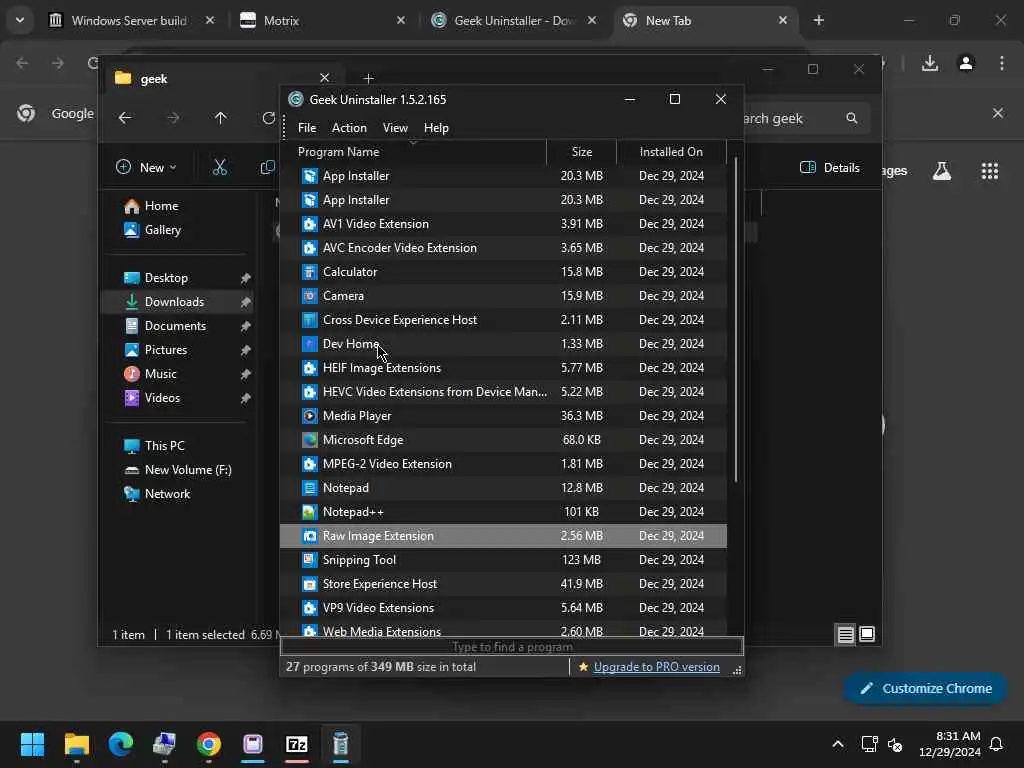Open the File menu in Geek Uninstaller
Screen dimensions: 1024x768
(306, 128)
